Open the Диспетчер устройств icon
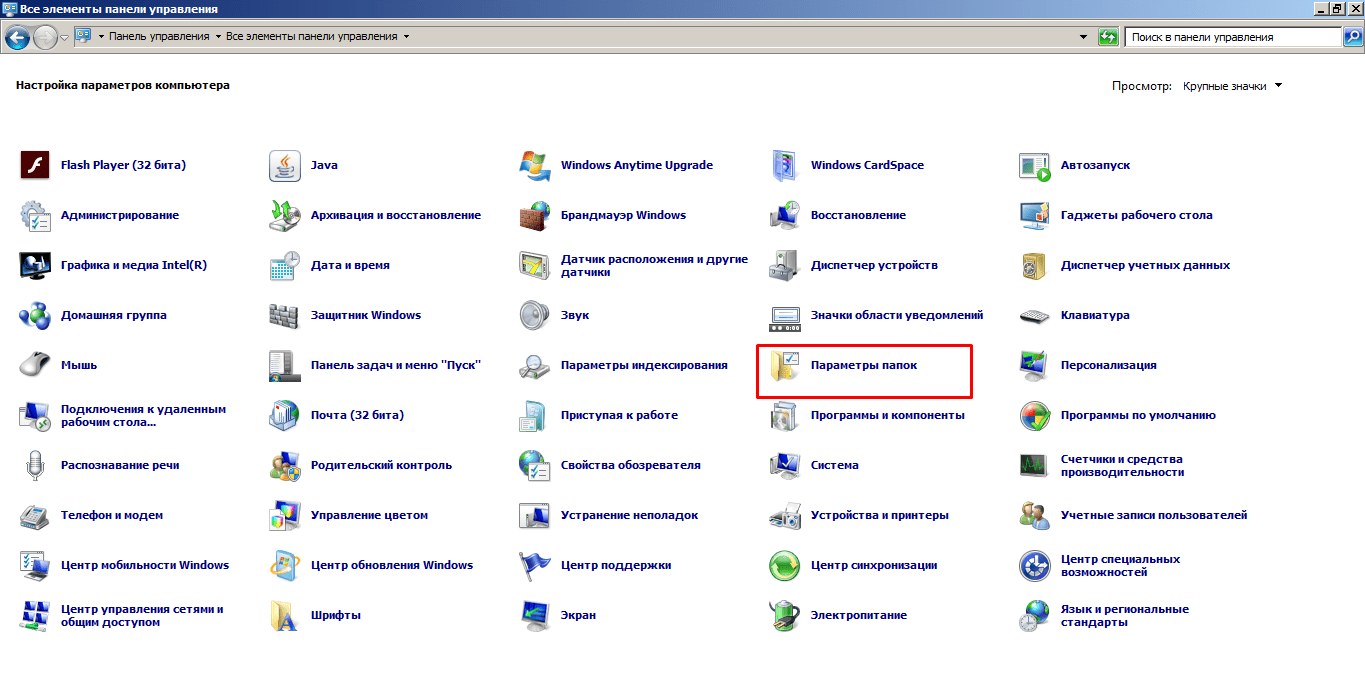This screenshot has width=1365, height=681. (x=785, y=265)
